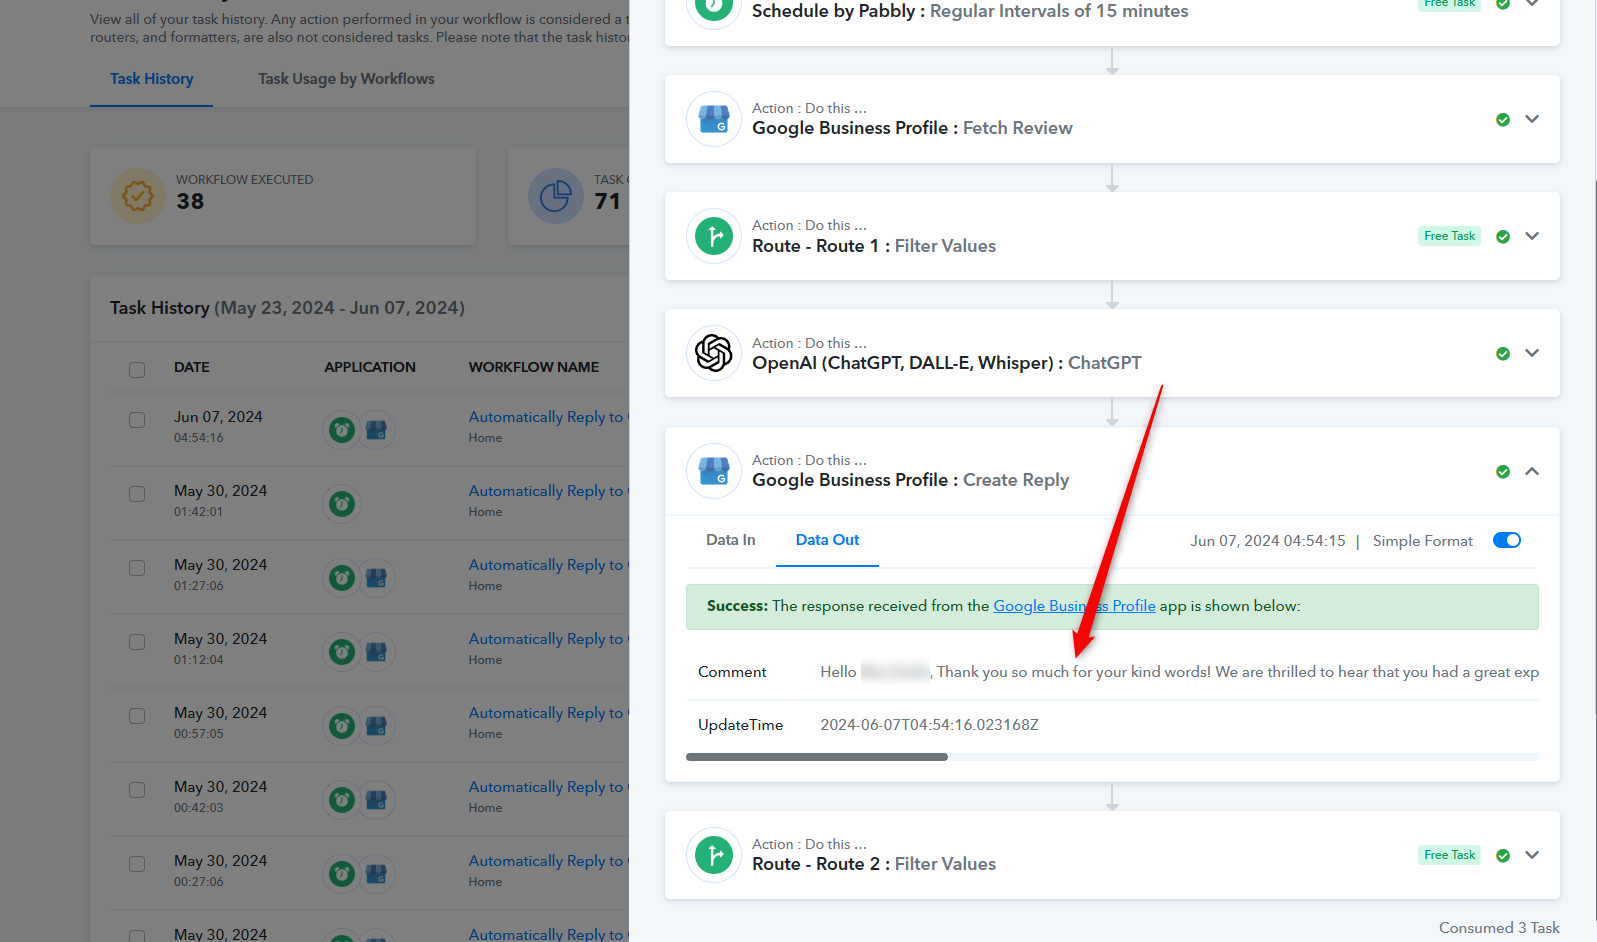This screenshot has height=942, width=1597.
Task: Click the Google Business Profile Create Reply icon
Action: tap(714, 471)
